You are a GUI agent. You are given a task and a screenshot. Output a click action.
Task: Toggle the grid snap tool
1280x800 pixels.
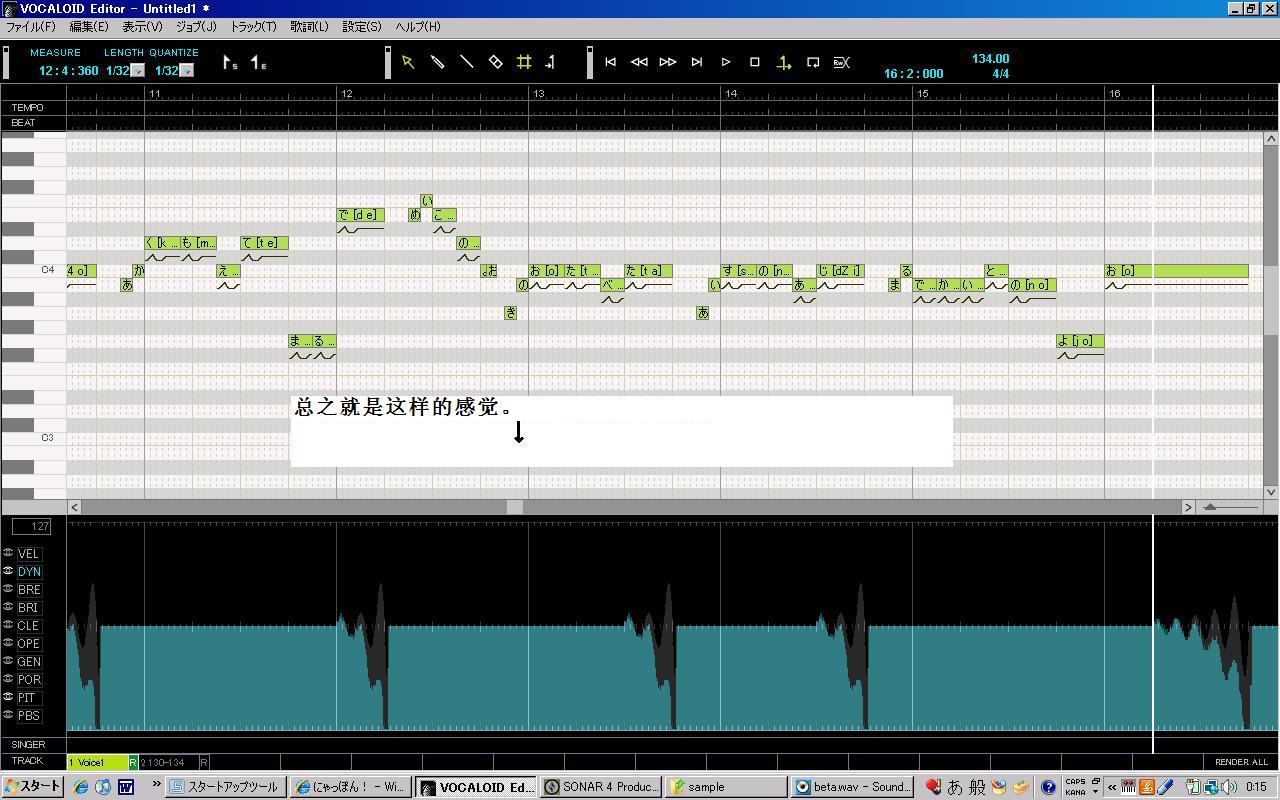pos(524,62)
